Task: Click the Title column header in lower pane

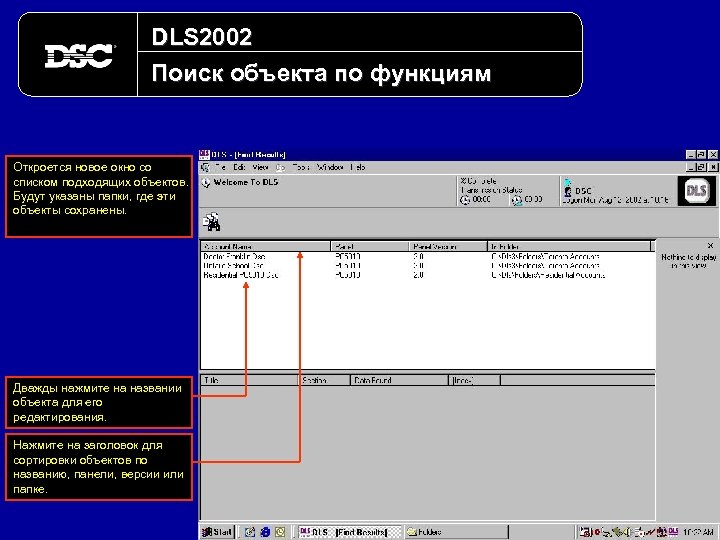Action: tap(250, 380)
